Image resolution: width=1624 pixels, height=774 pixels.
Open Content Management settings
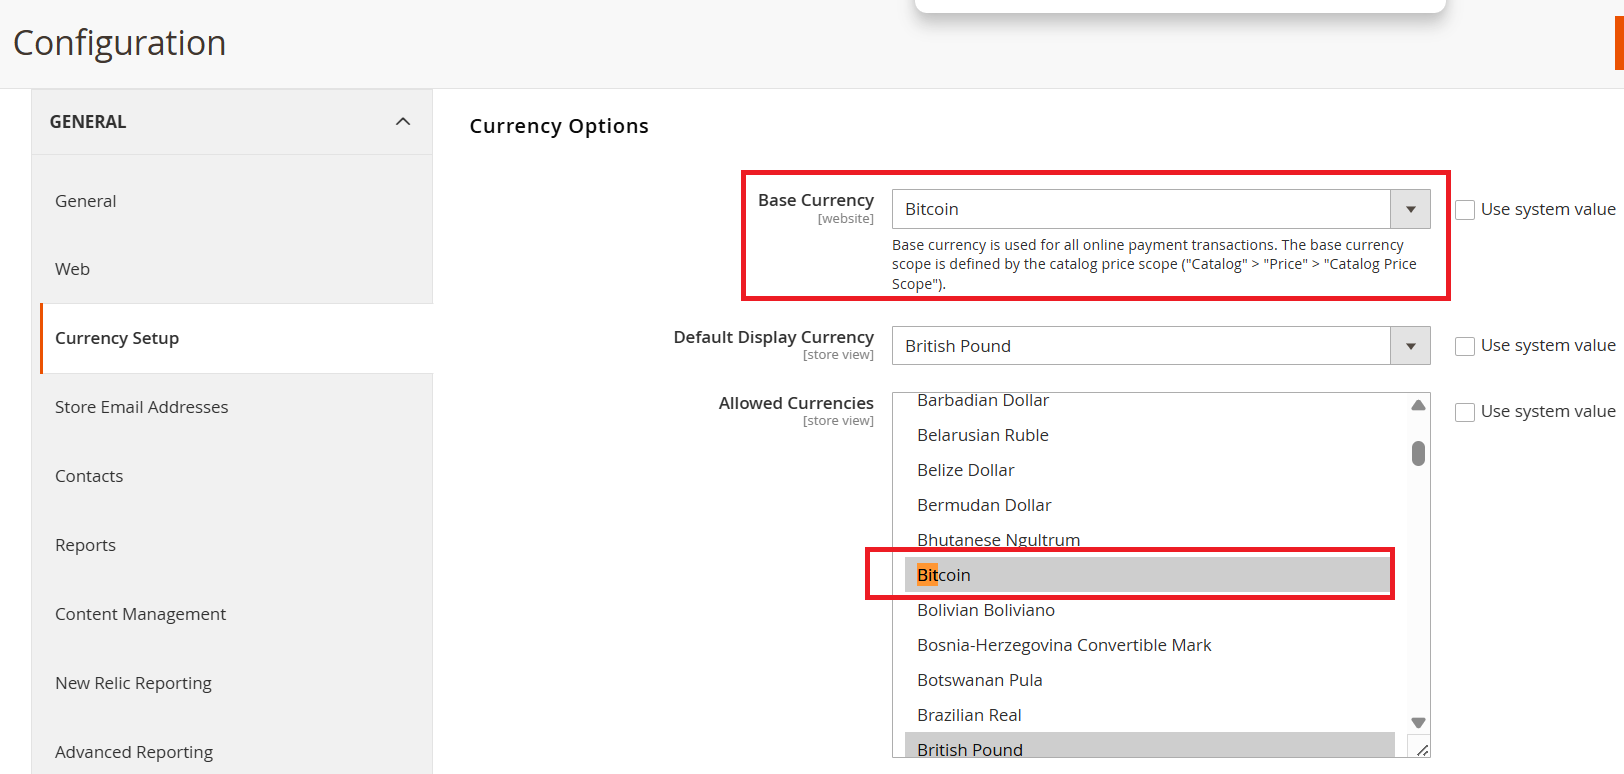tap(140, 614)
